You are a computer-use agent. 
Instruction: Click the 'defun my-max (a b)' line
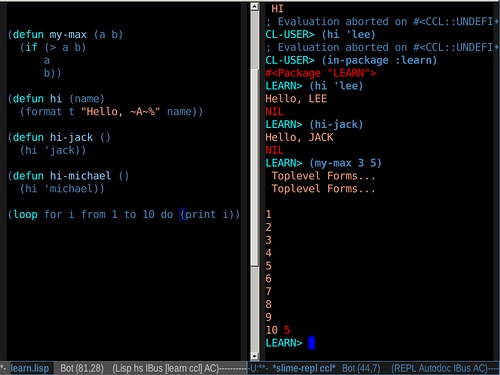[x=65, y=34]
